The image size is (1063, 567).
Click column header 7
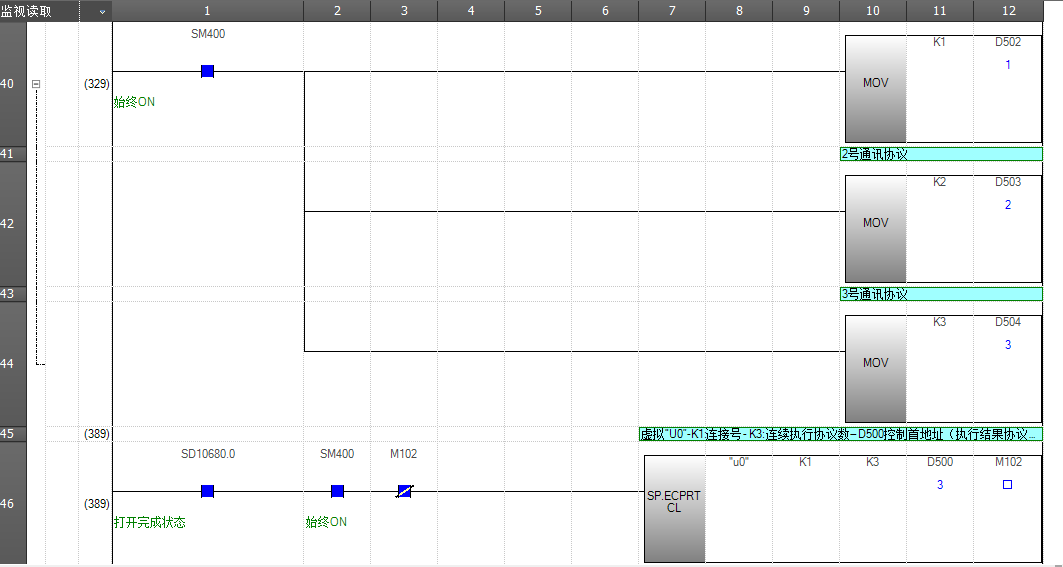coord(671,11)
